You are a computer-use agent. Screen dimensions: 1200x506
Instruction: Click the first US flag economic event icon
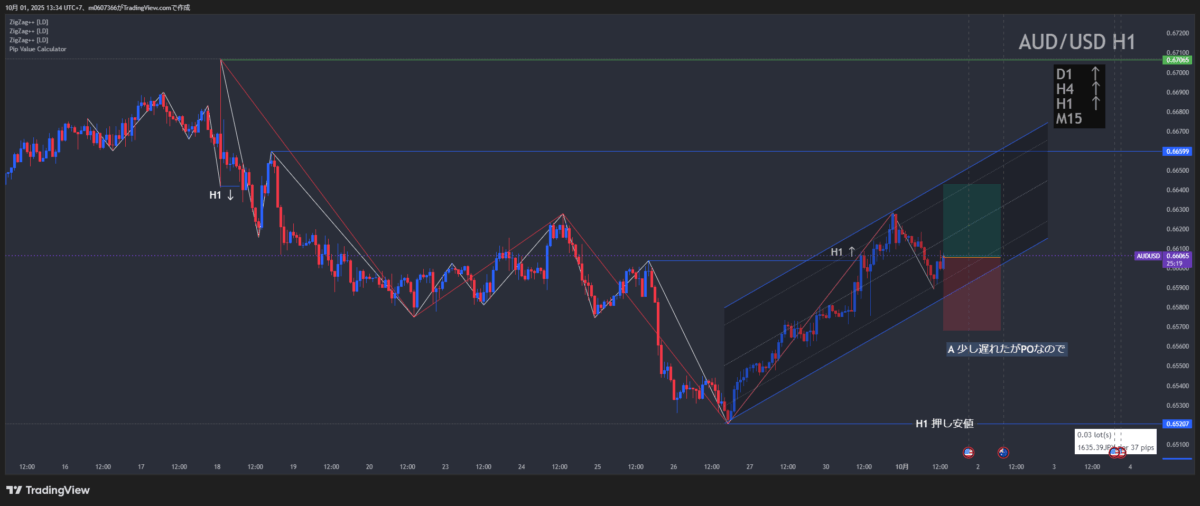[x=967, y=453]
